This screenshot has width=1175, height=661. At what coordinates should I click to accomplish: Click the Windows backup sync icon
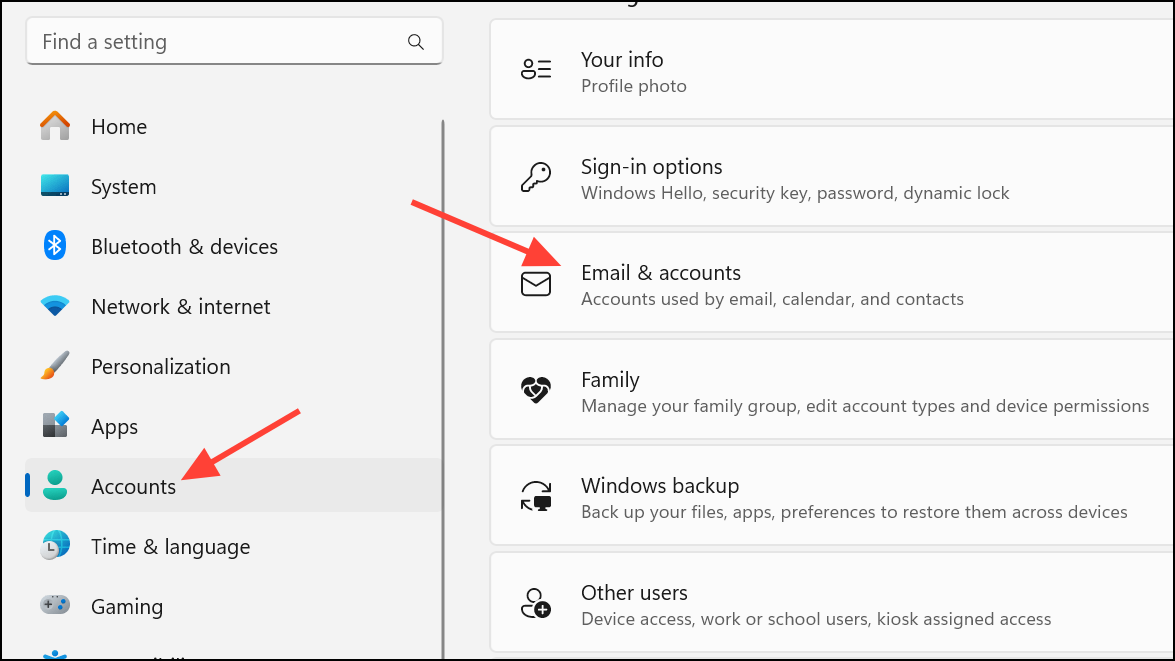[536, 497]
